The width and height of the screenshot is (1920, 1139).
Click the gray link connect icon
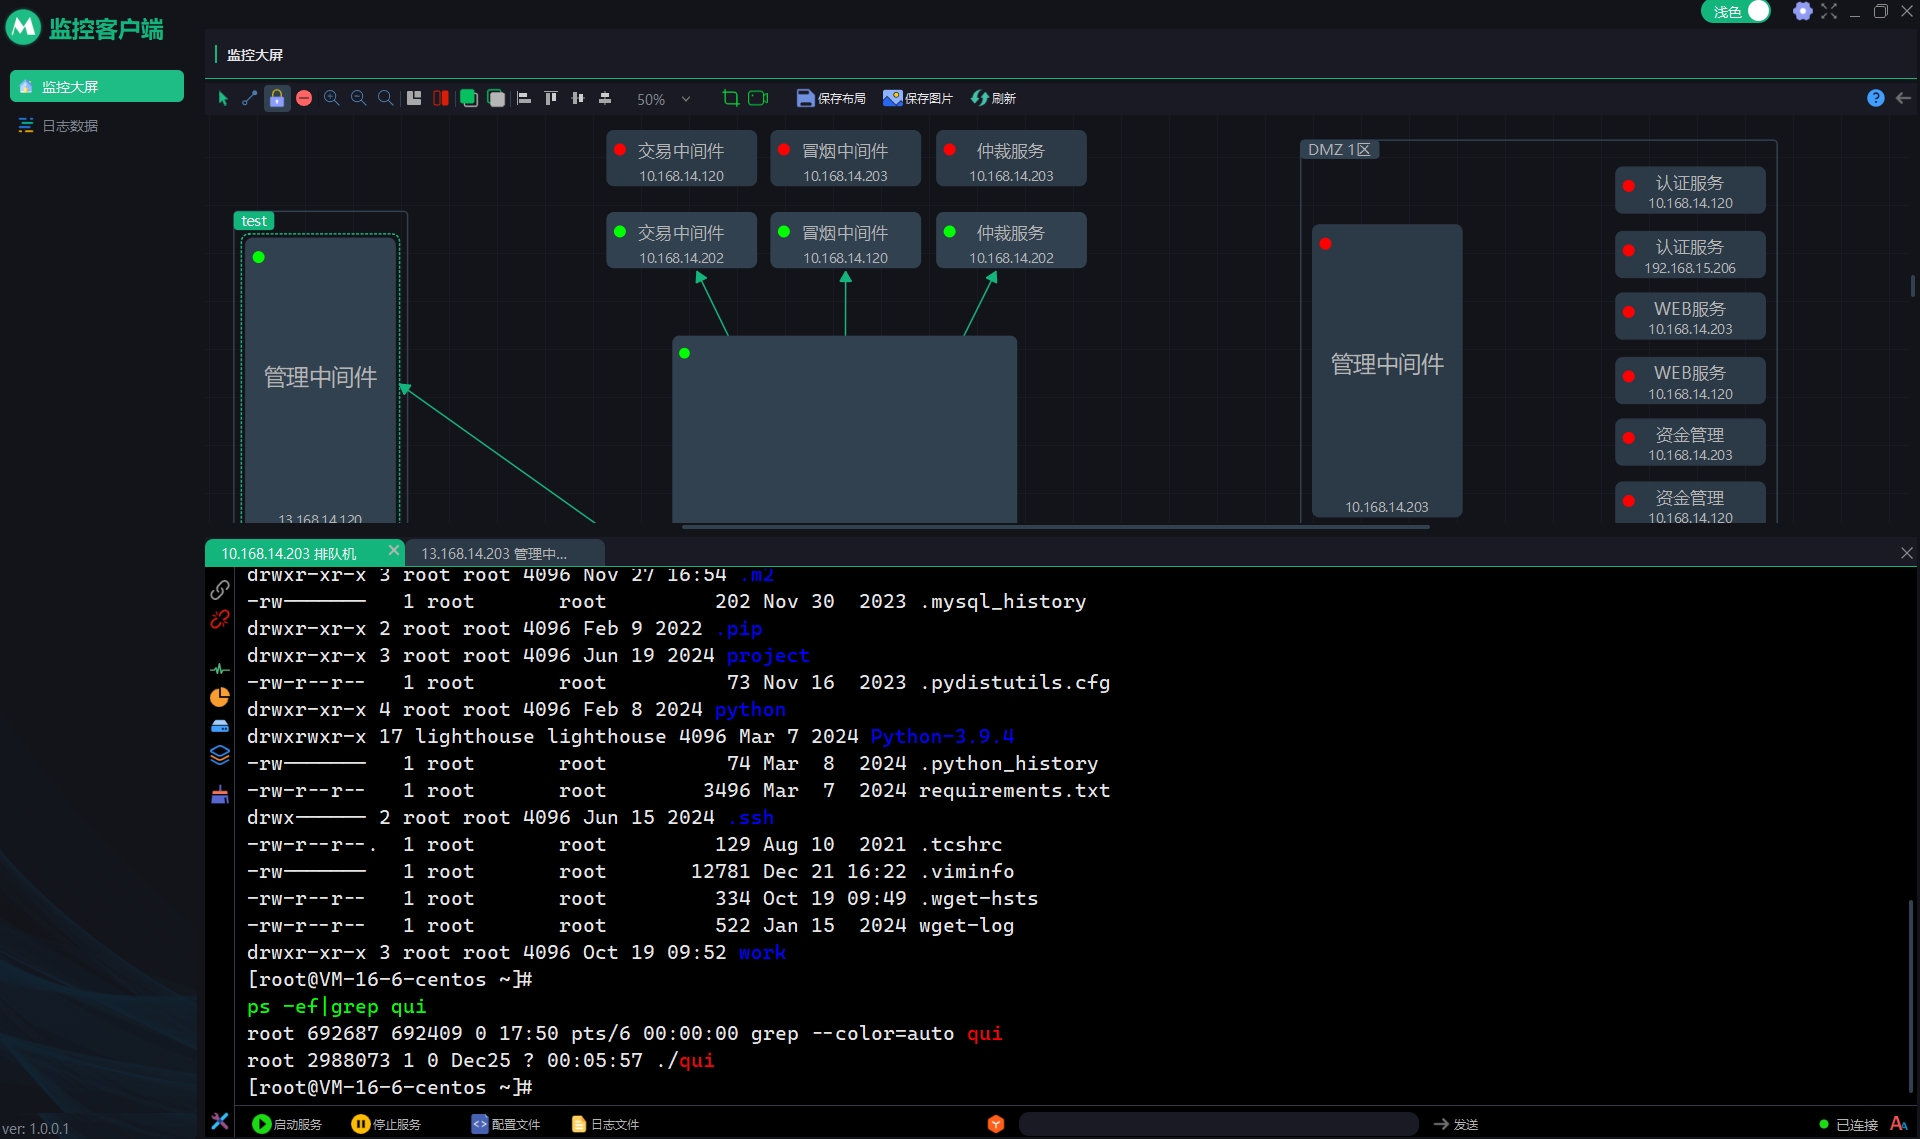[220, 590]
